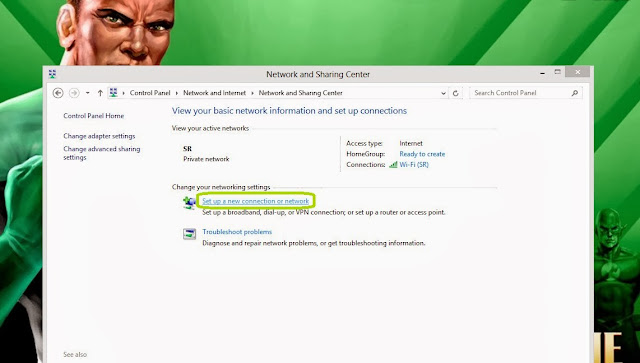This screenshot has width=640, height=363.
Task: Click the View your active networks heading
Action: tap(210, 128)
